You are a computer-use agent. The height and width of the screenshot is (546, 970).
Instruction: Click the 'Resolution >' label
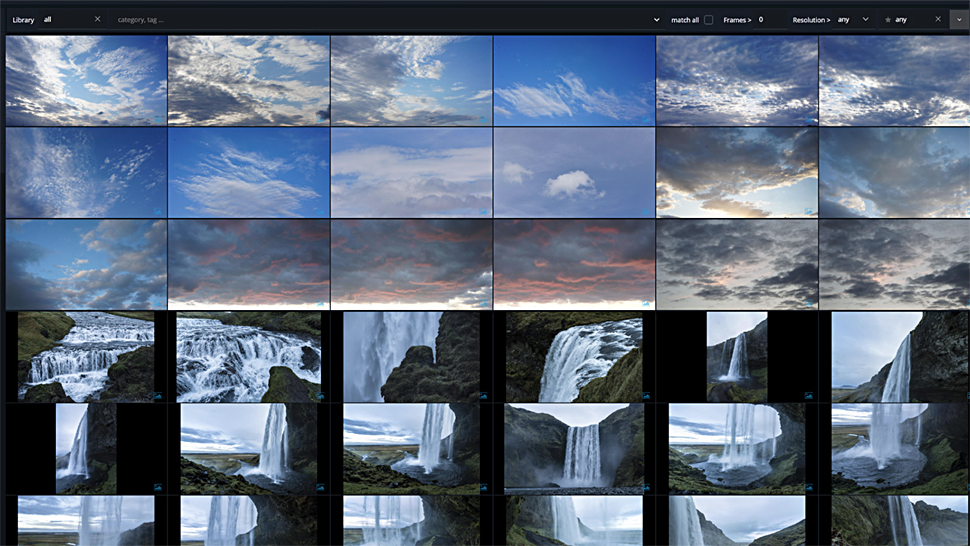tap(812, 20)
